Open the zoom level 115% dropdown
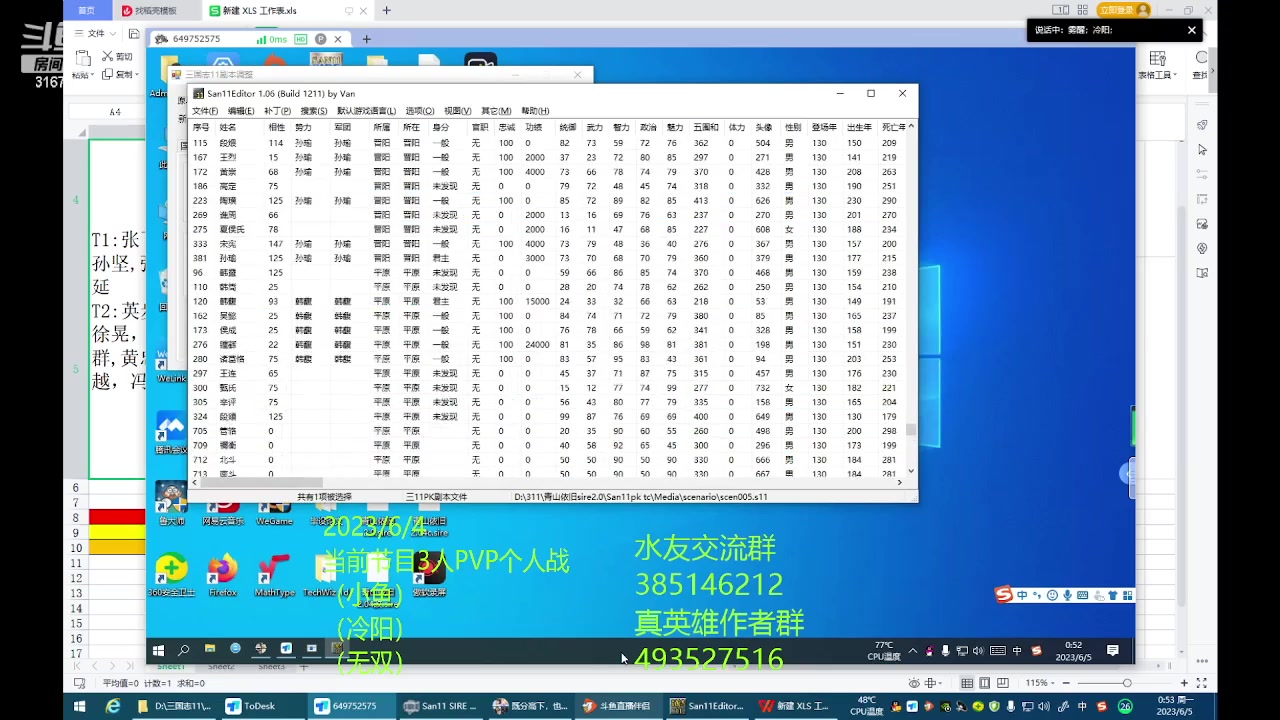The width and height of the screenshot is (1280, 720). [x=1039, y=683]
